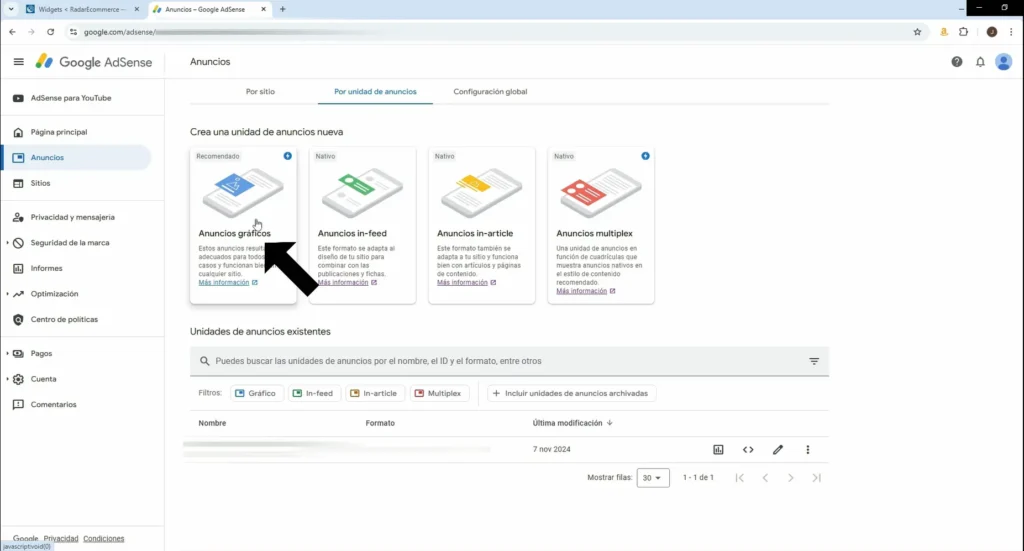Open the browser tab search dropdown

(10, 9)
